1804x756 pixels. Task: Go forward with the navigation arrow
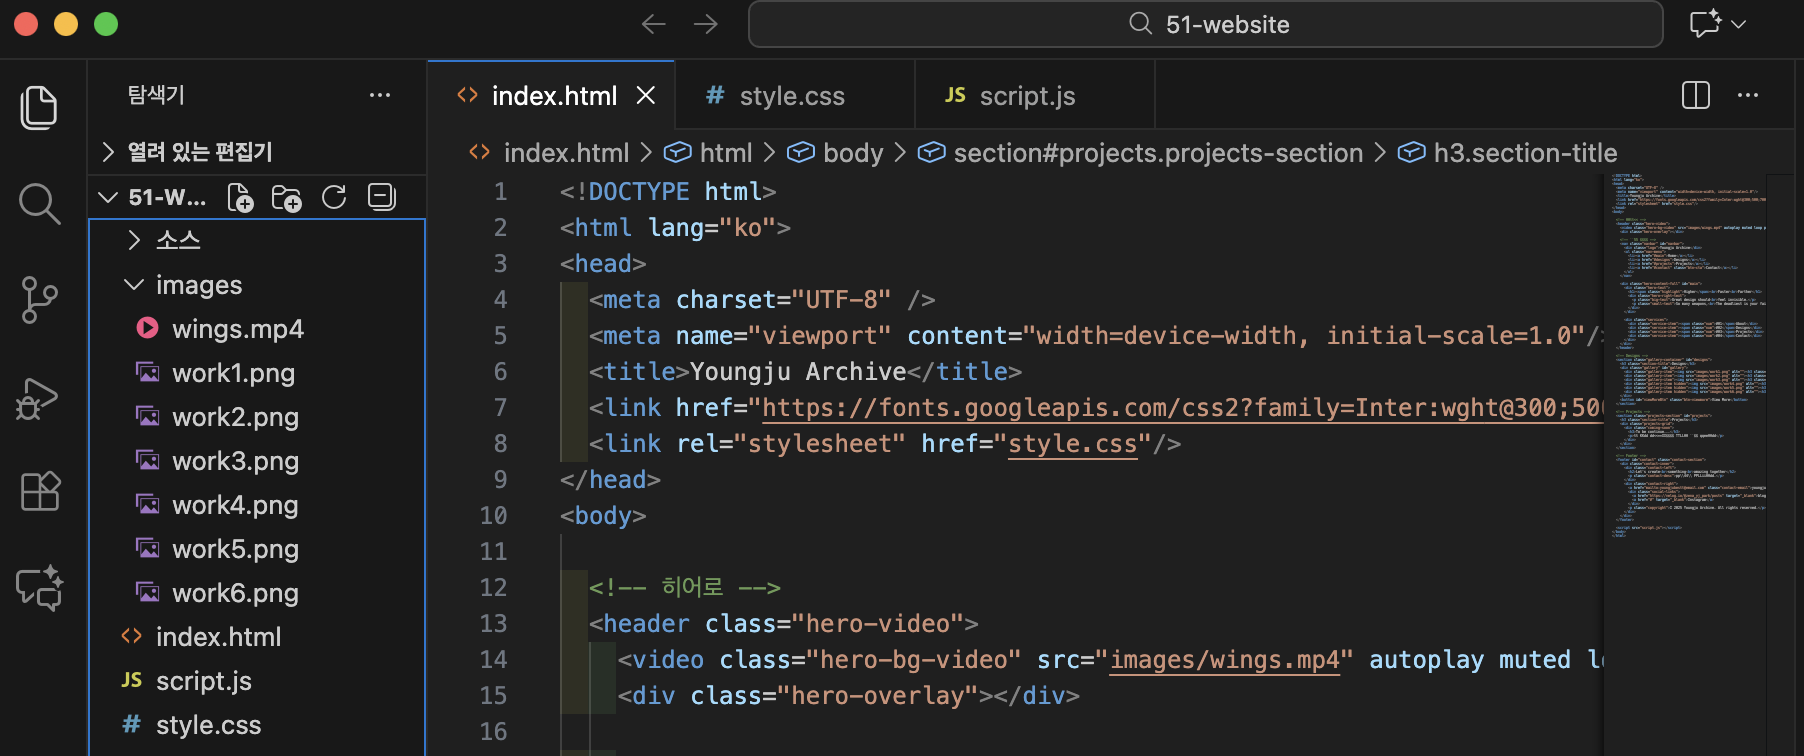(x=706, y=24)
